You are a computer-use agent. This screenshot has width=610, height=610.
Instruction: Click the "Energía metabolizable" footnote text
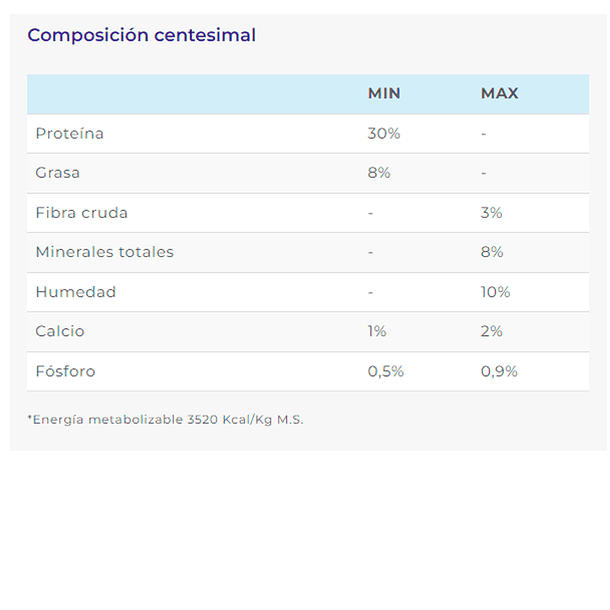[165, 420]
